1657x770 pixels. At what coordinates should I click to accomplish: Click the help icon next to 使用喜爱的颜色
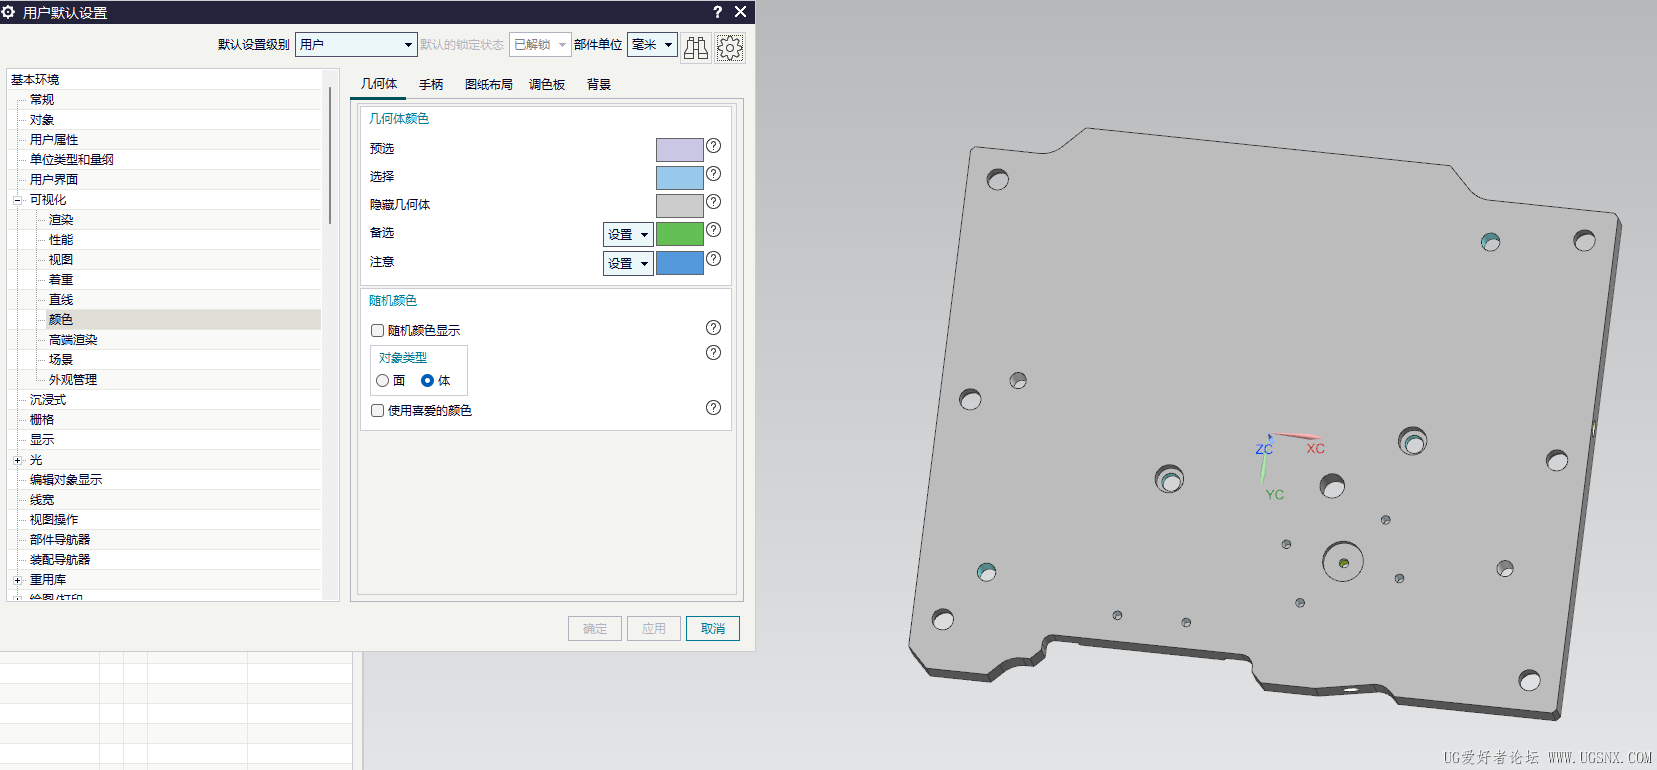[713, 408]
